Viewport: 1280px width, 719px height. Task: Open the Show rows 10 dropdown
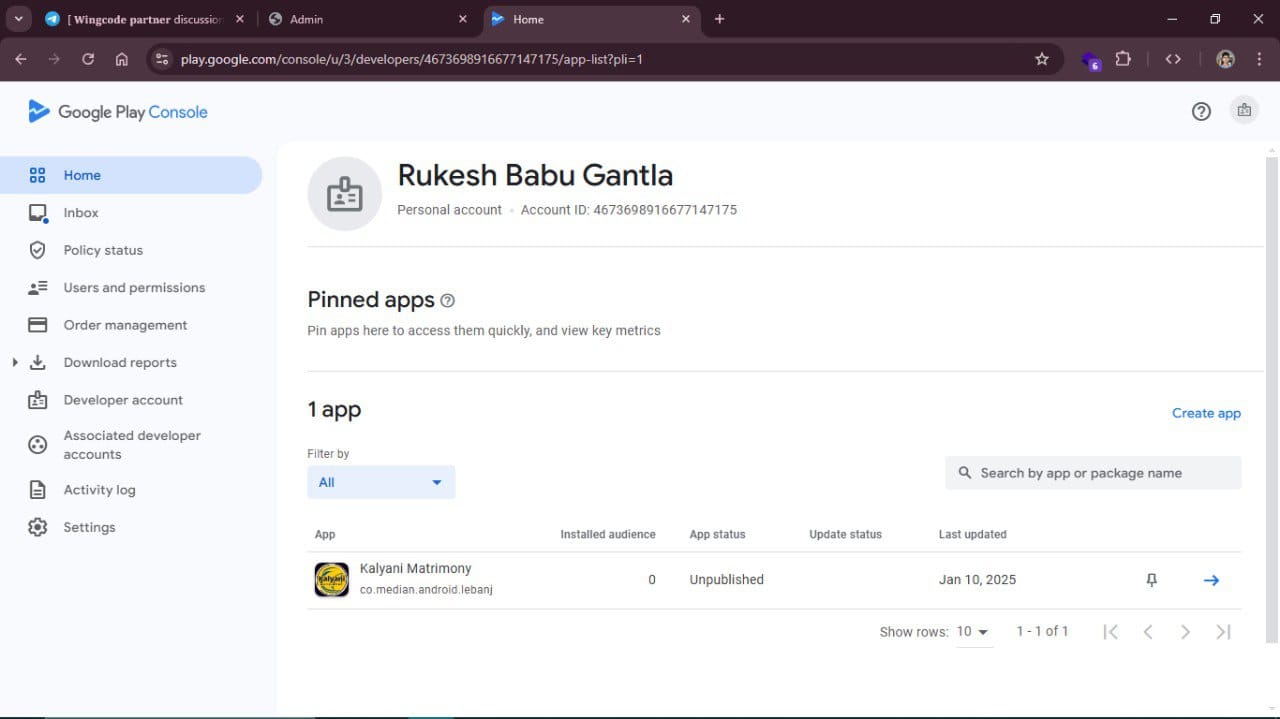(973, 632)
